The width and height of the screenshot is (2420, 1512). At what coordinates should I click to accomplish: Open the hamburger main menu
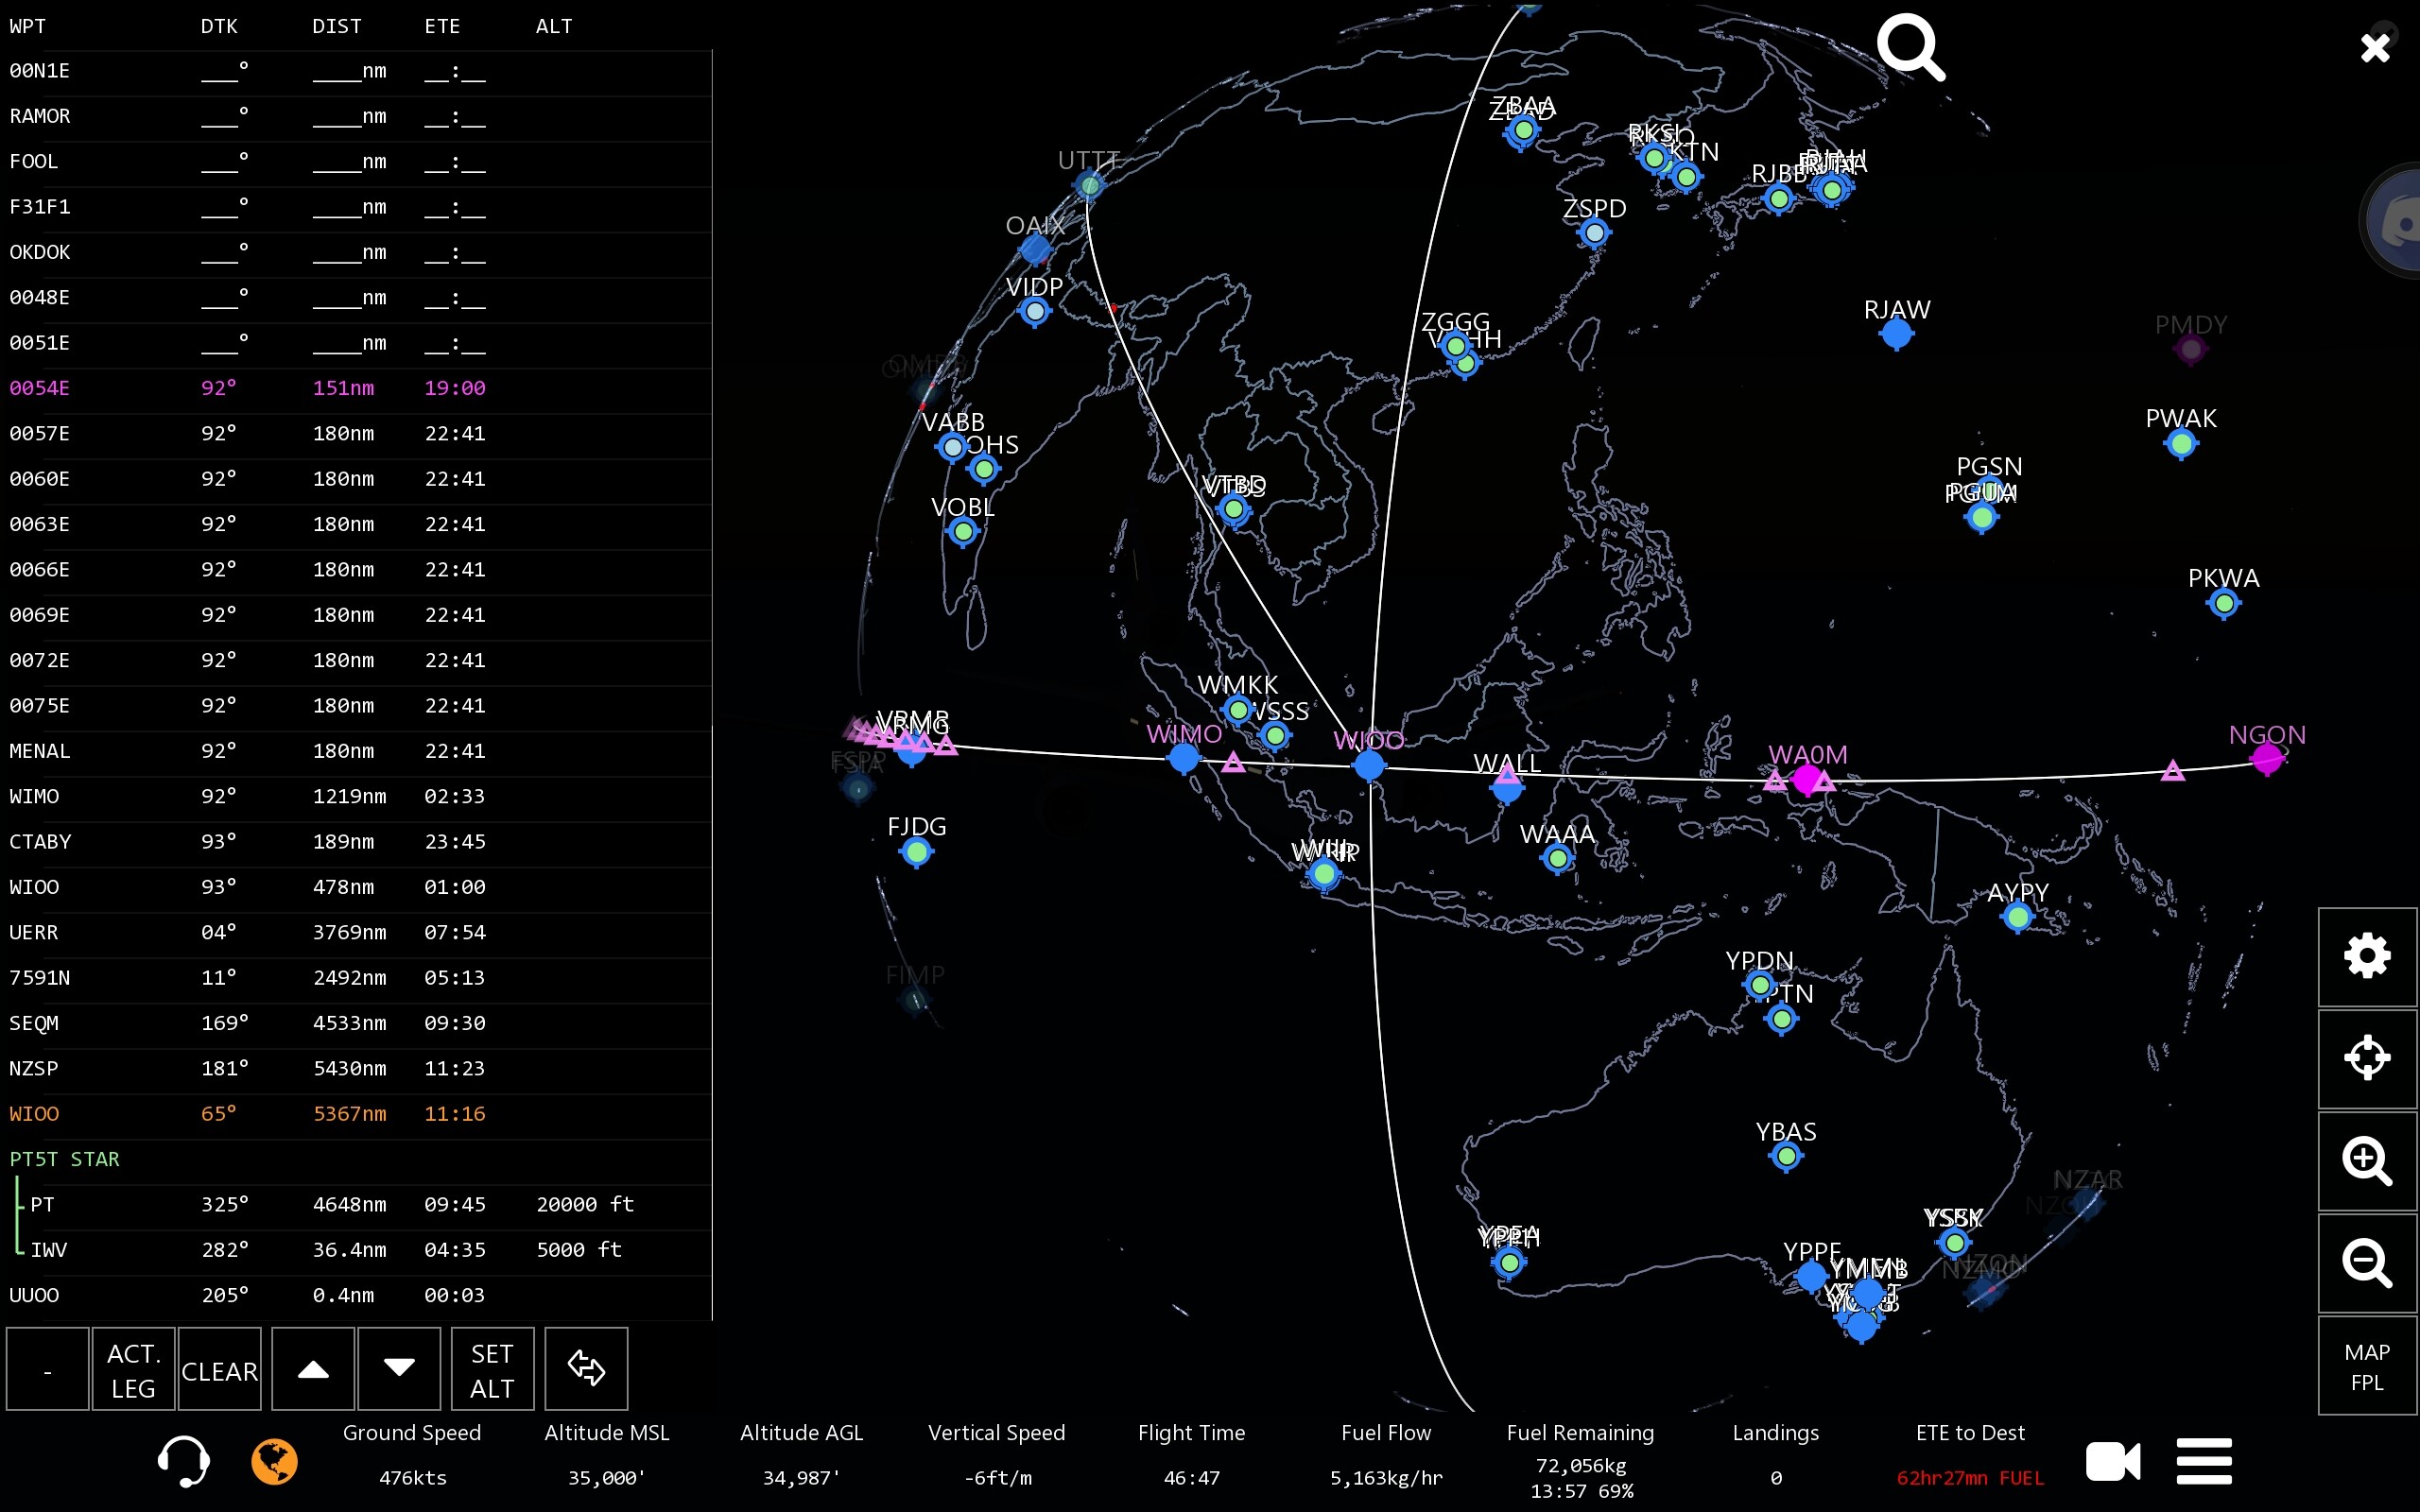[x=2203, y=1462]
